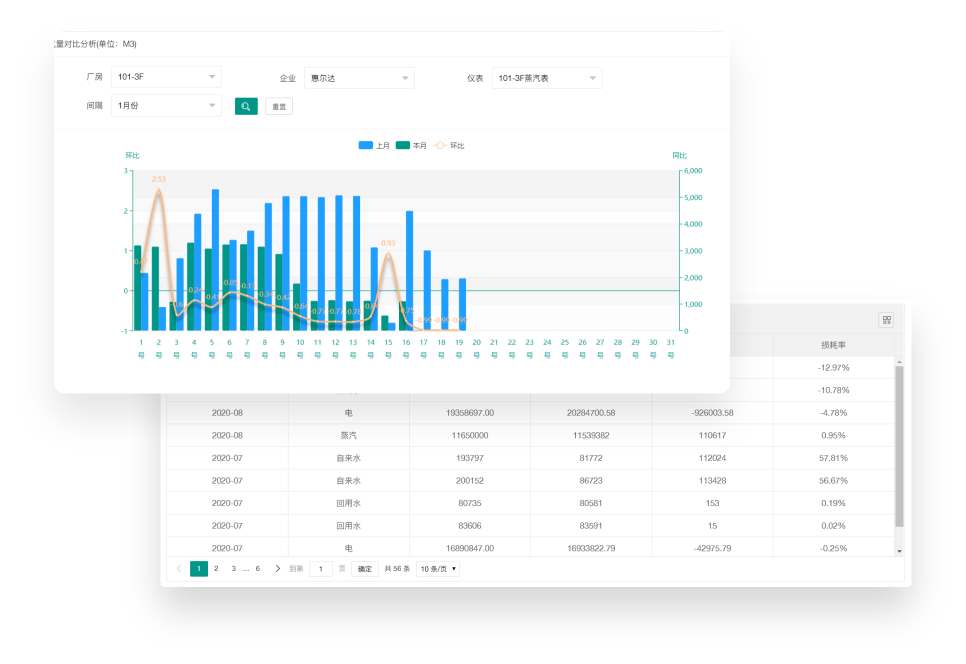Toggle 环比 line in chart legend
This screenshot has width=966, height=664.
click(448, 146)
